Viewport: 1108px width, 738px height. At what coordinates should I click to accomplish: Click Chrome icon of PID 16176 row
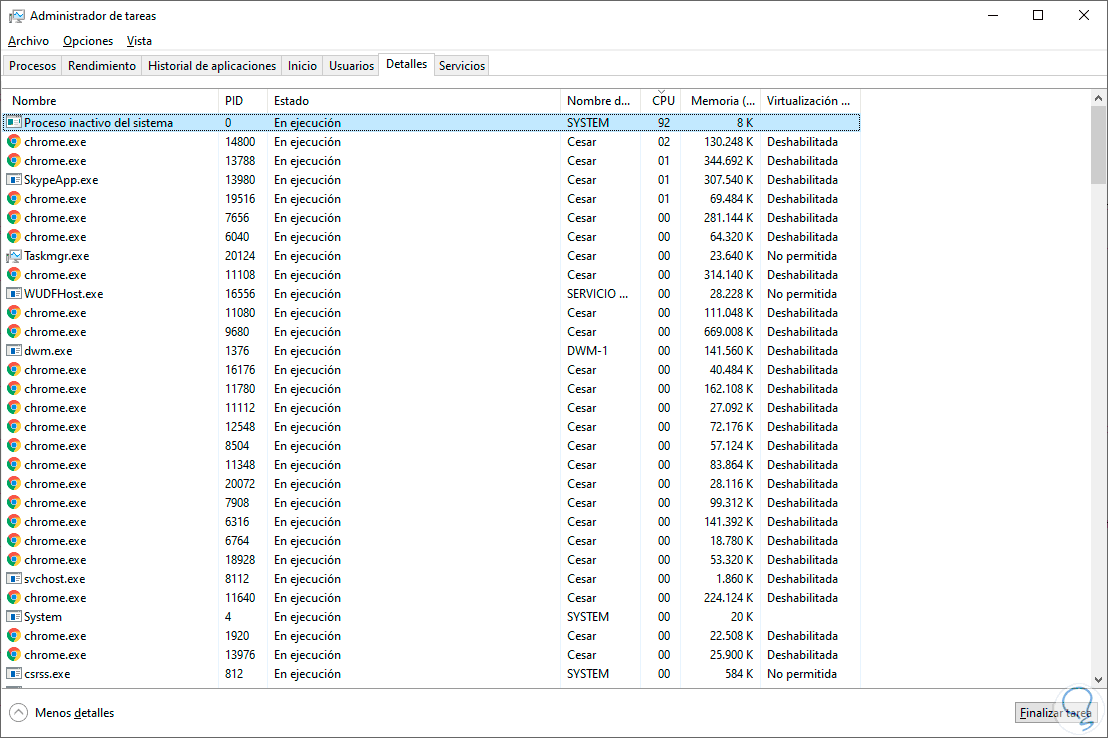(13, 370)
